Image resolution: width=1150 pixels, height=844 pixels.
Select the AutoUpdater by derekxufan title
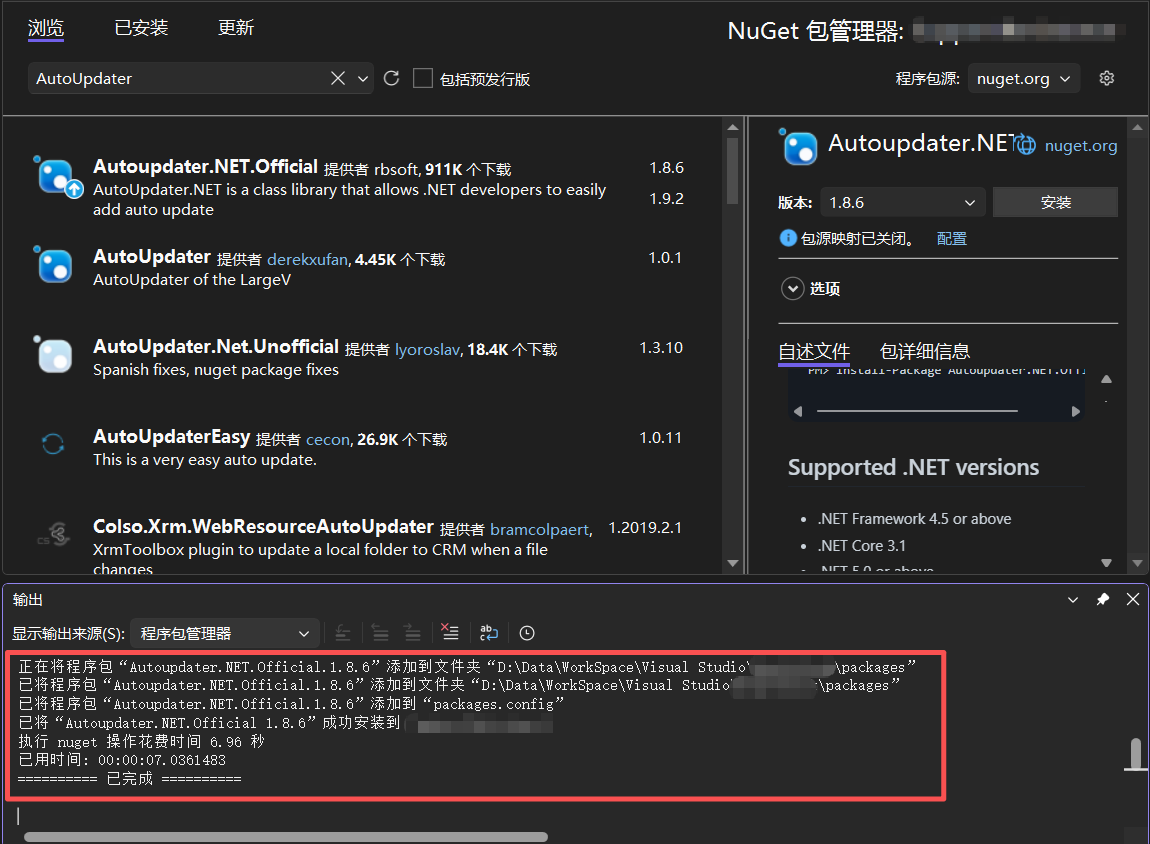click(x=152, y=257)
